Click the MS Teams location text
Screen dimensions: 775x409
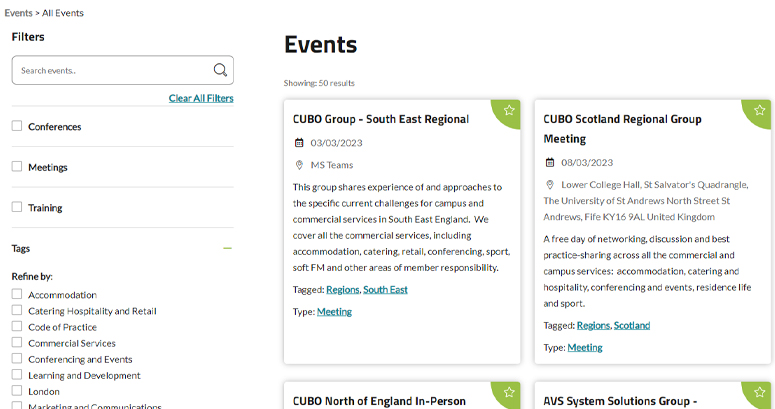332,165
